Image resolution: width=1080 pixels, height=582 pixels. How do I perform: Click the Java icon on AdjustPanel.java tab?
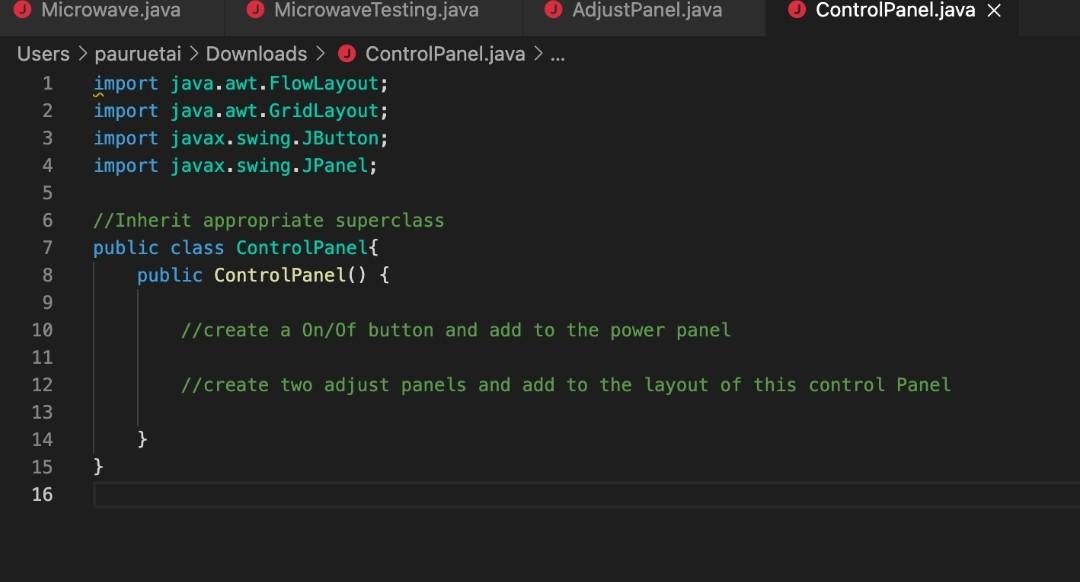[x=553, y=12]
